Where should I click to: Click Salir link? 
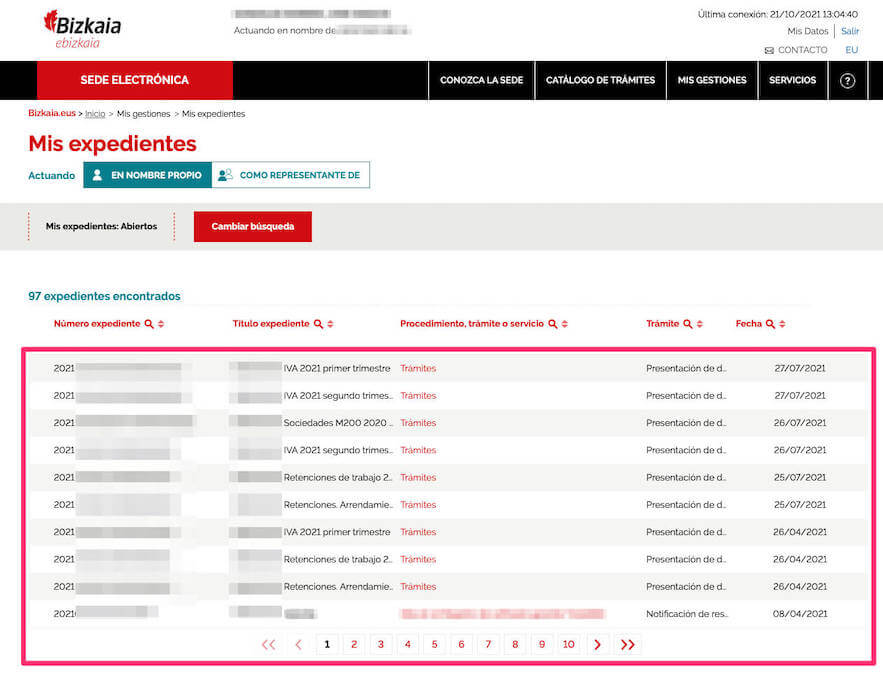coord(850,32)
